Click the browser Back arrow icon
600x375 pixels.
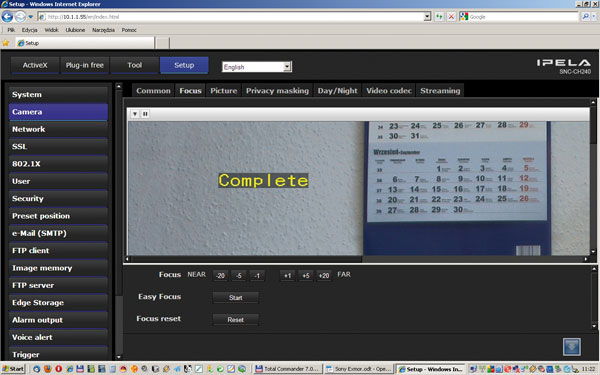click(7, 16)
